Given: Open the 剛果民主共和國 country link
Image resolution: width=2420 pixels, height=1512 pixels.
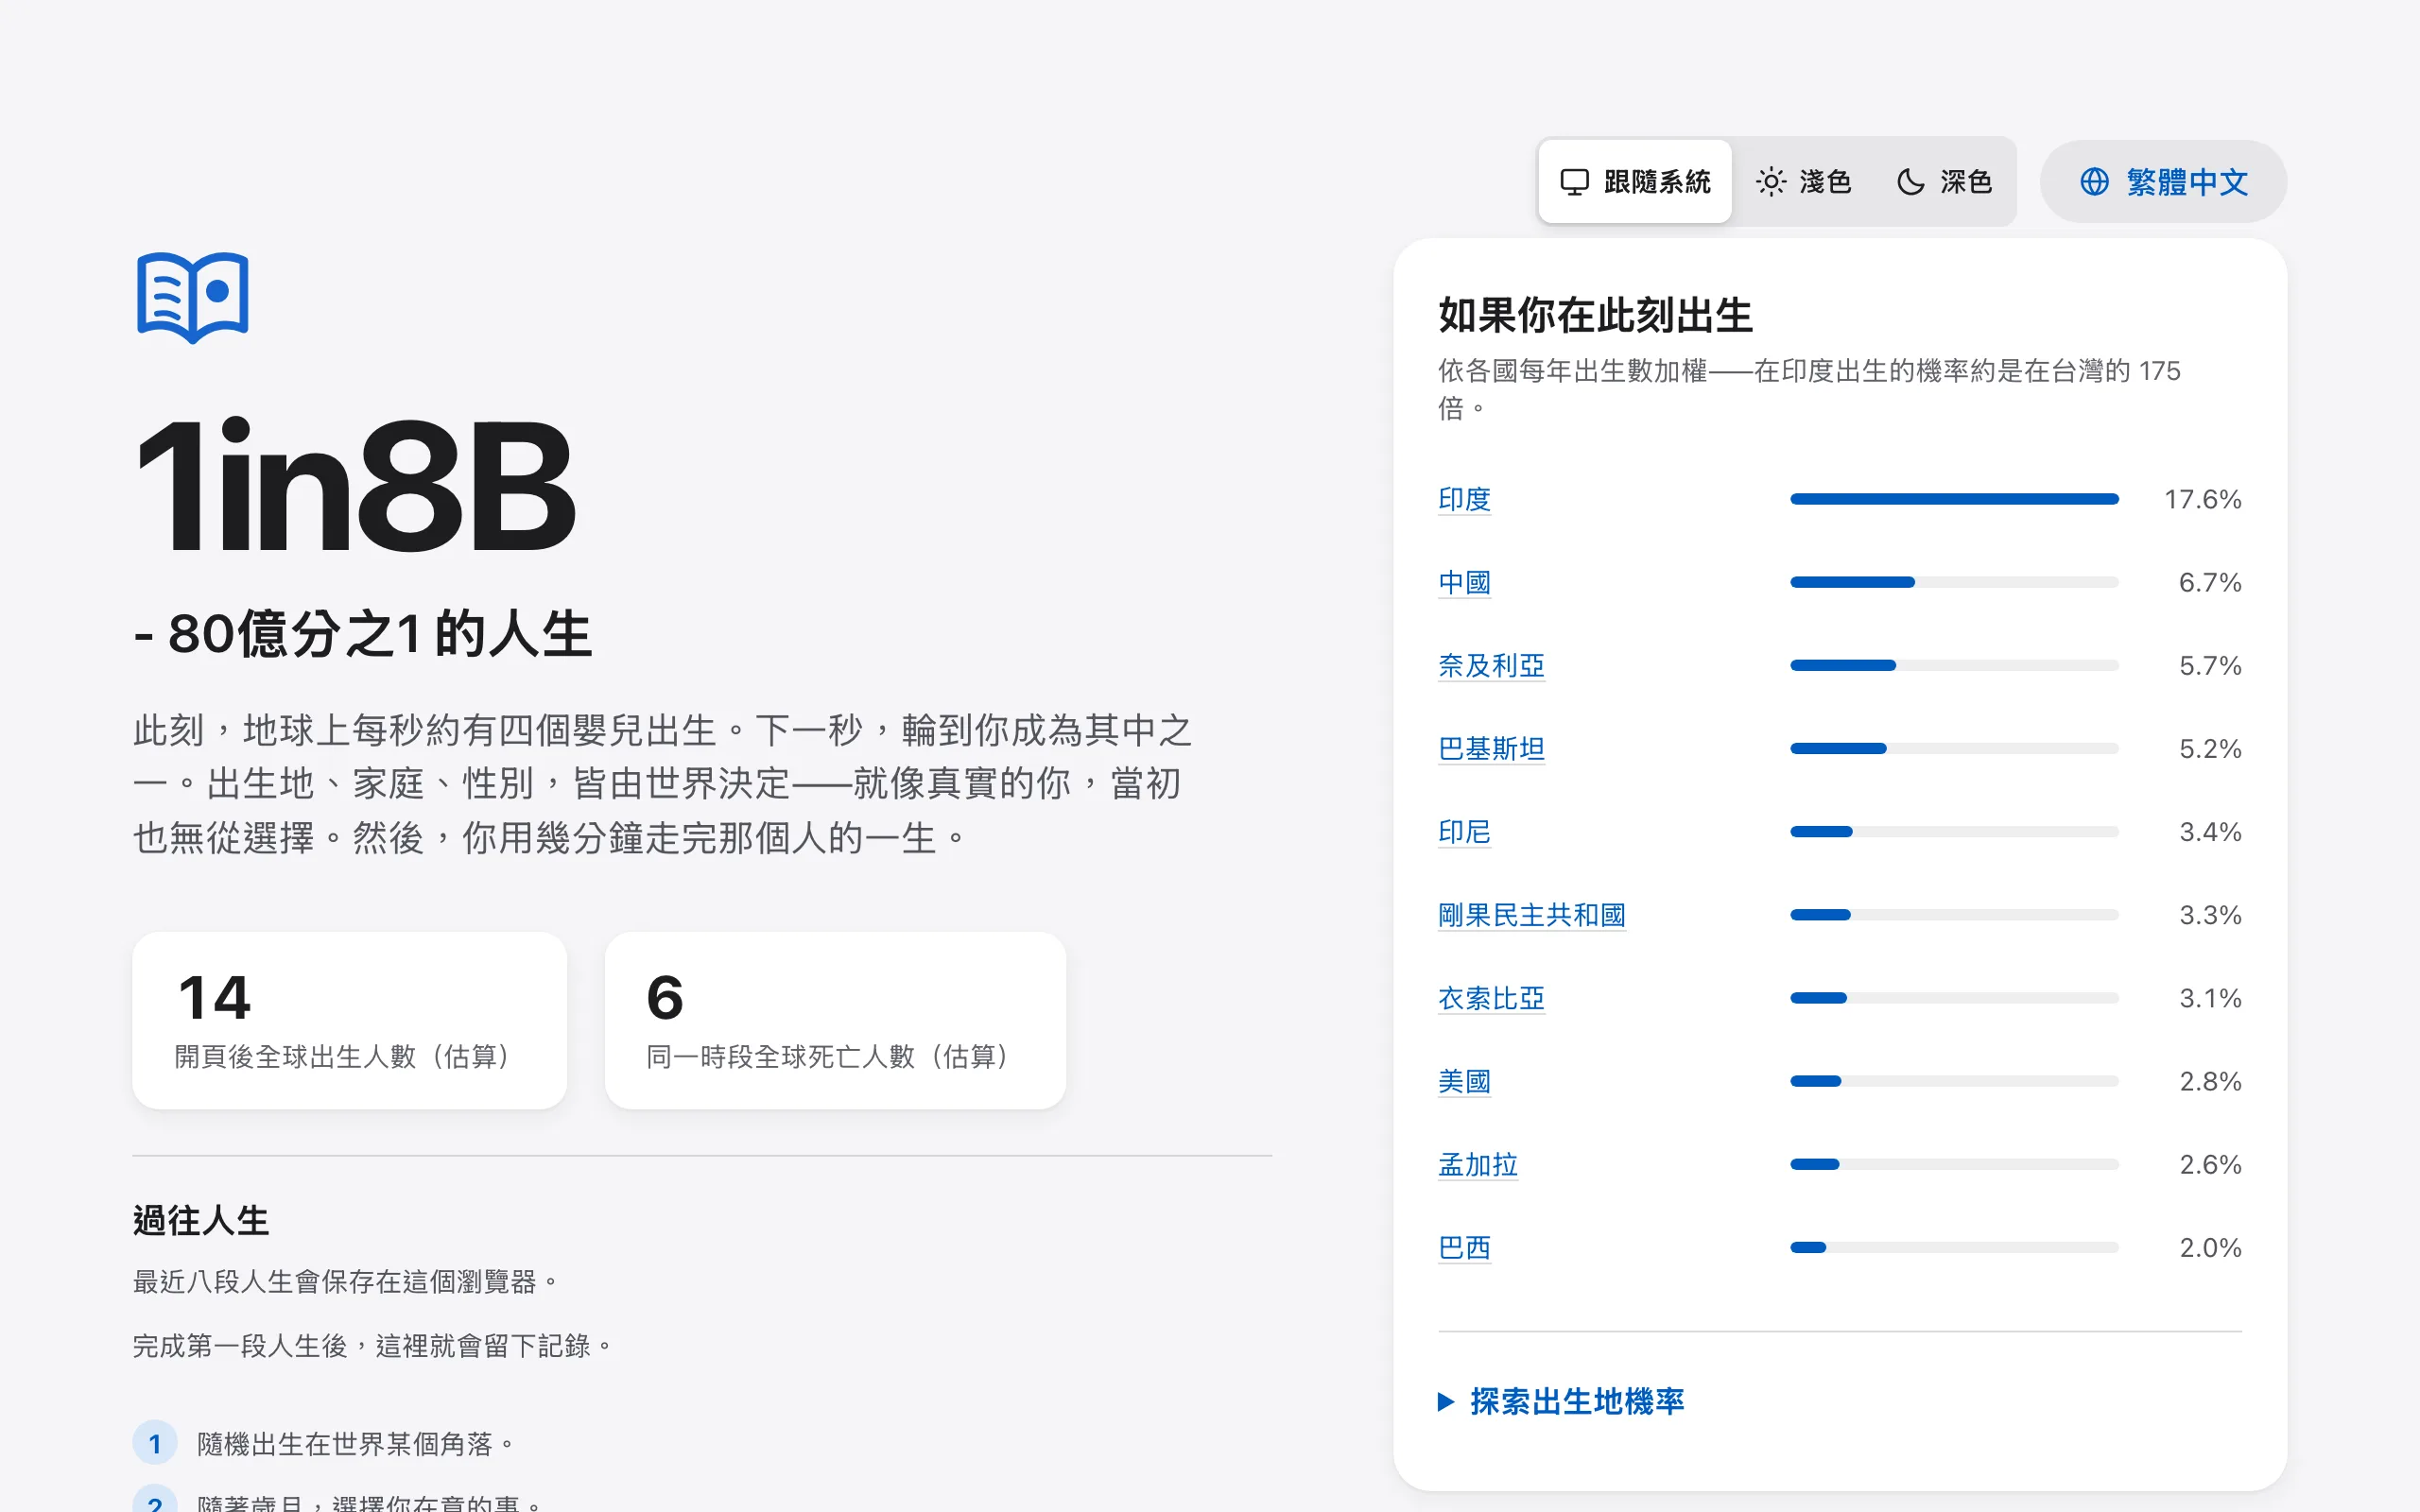Looking at the screenshot, I should (1532, 914).
